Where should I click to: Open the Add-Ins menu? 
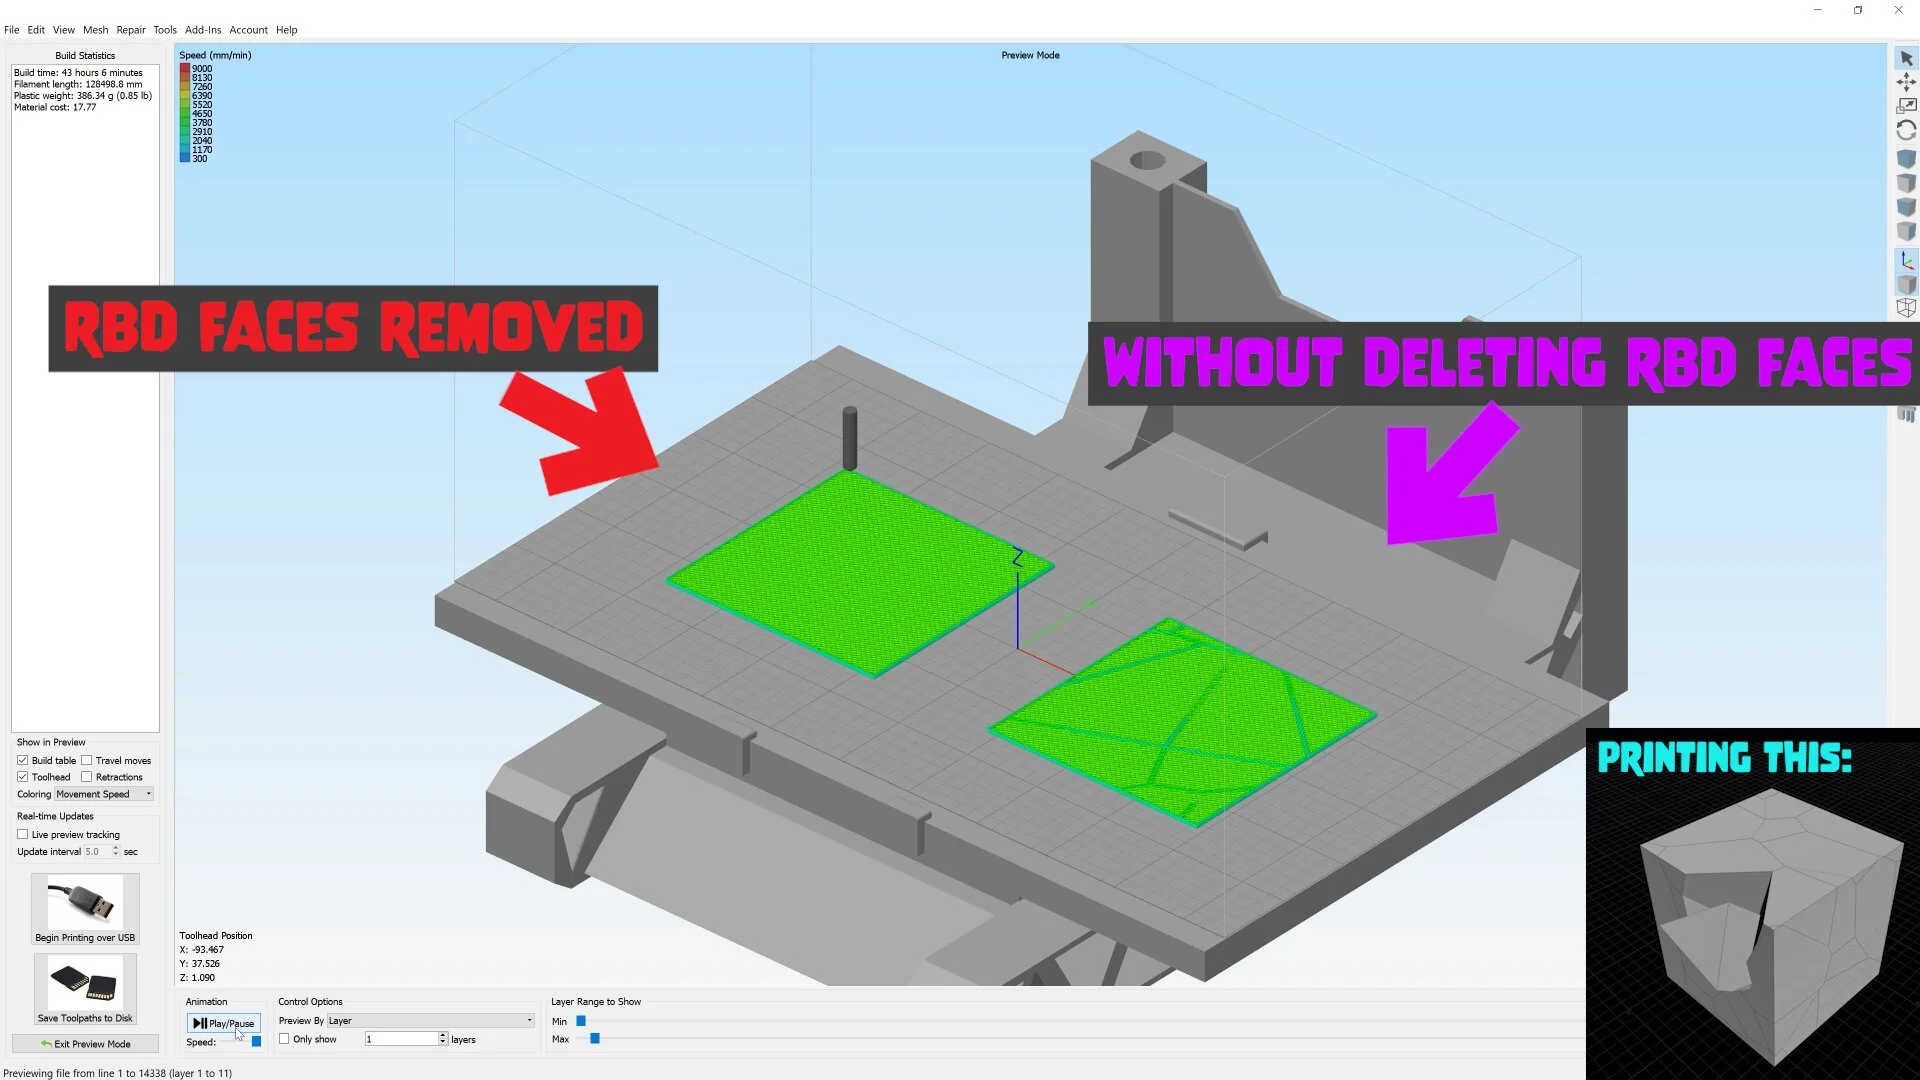click(203, 30)
